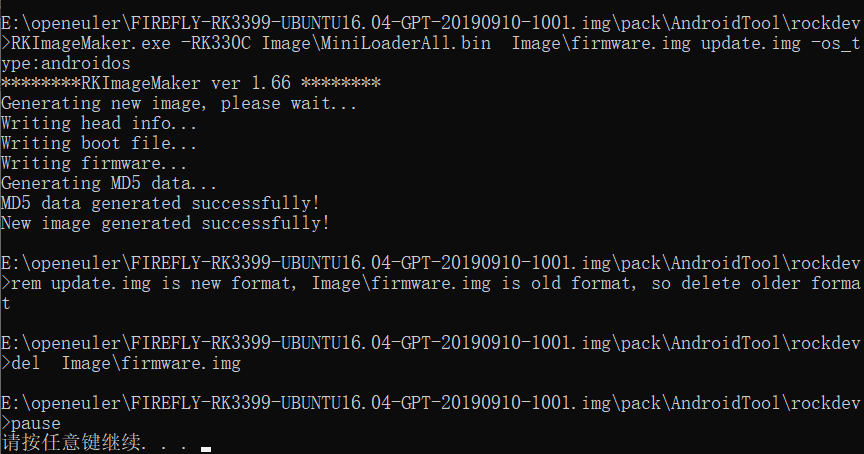Click the Chinese 'press any key' prompt
Viewport: 864px width, 454px height.
pyautogui.click(x=95, y=442)
